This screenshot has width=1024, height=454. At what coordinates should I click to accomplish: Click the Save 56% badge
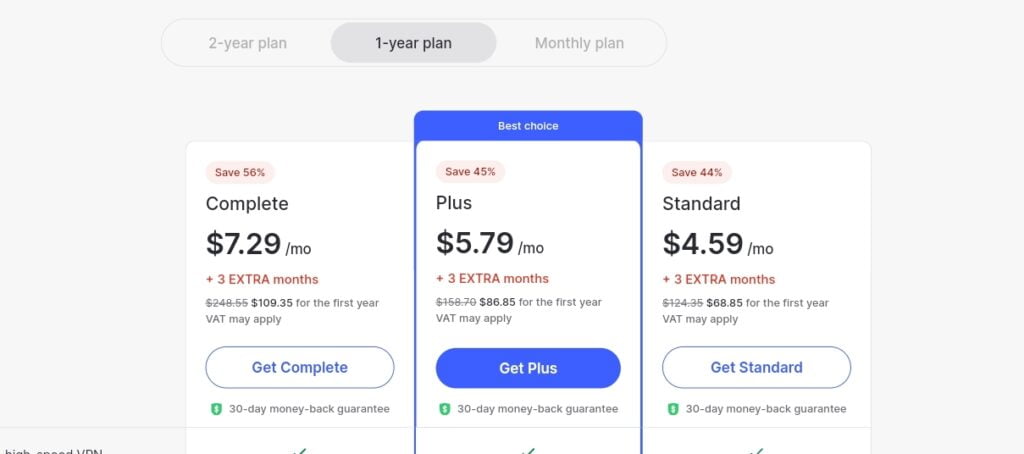[x=240, y=172]
